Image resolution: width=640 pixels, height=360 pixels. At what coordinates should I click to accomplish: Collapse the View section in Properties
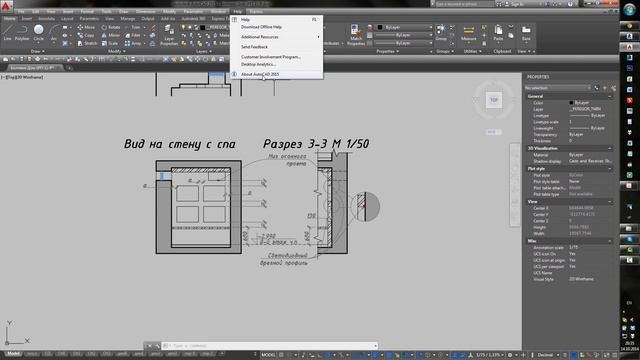610,202
